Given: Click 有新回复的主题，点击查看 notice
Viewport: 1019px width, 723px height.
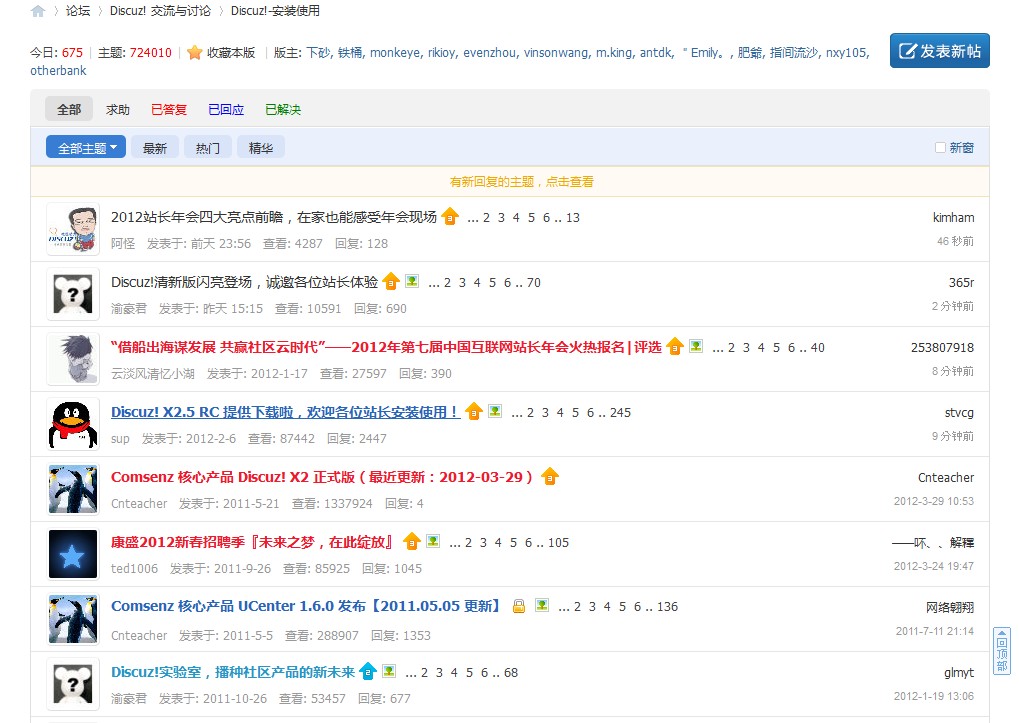Looking at the screenshot, I should click(521, 182).
